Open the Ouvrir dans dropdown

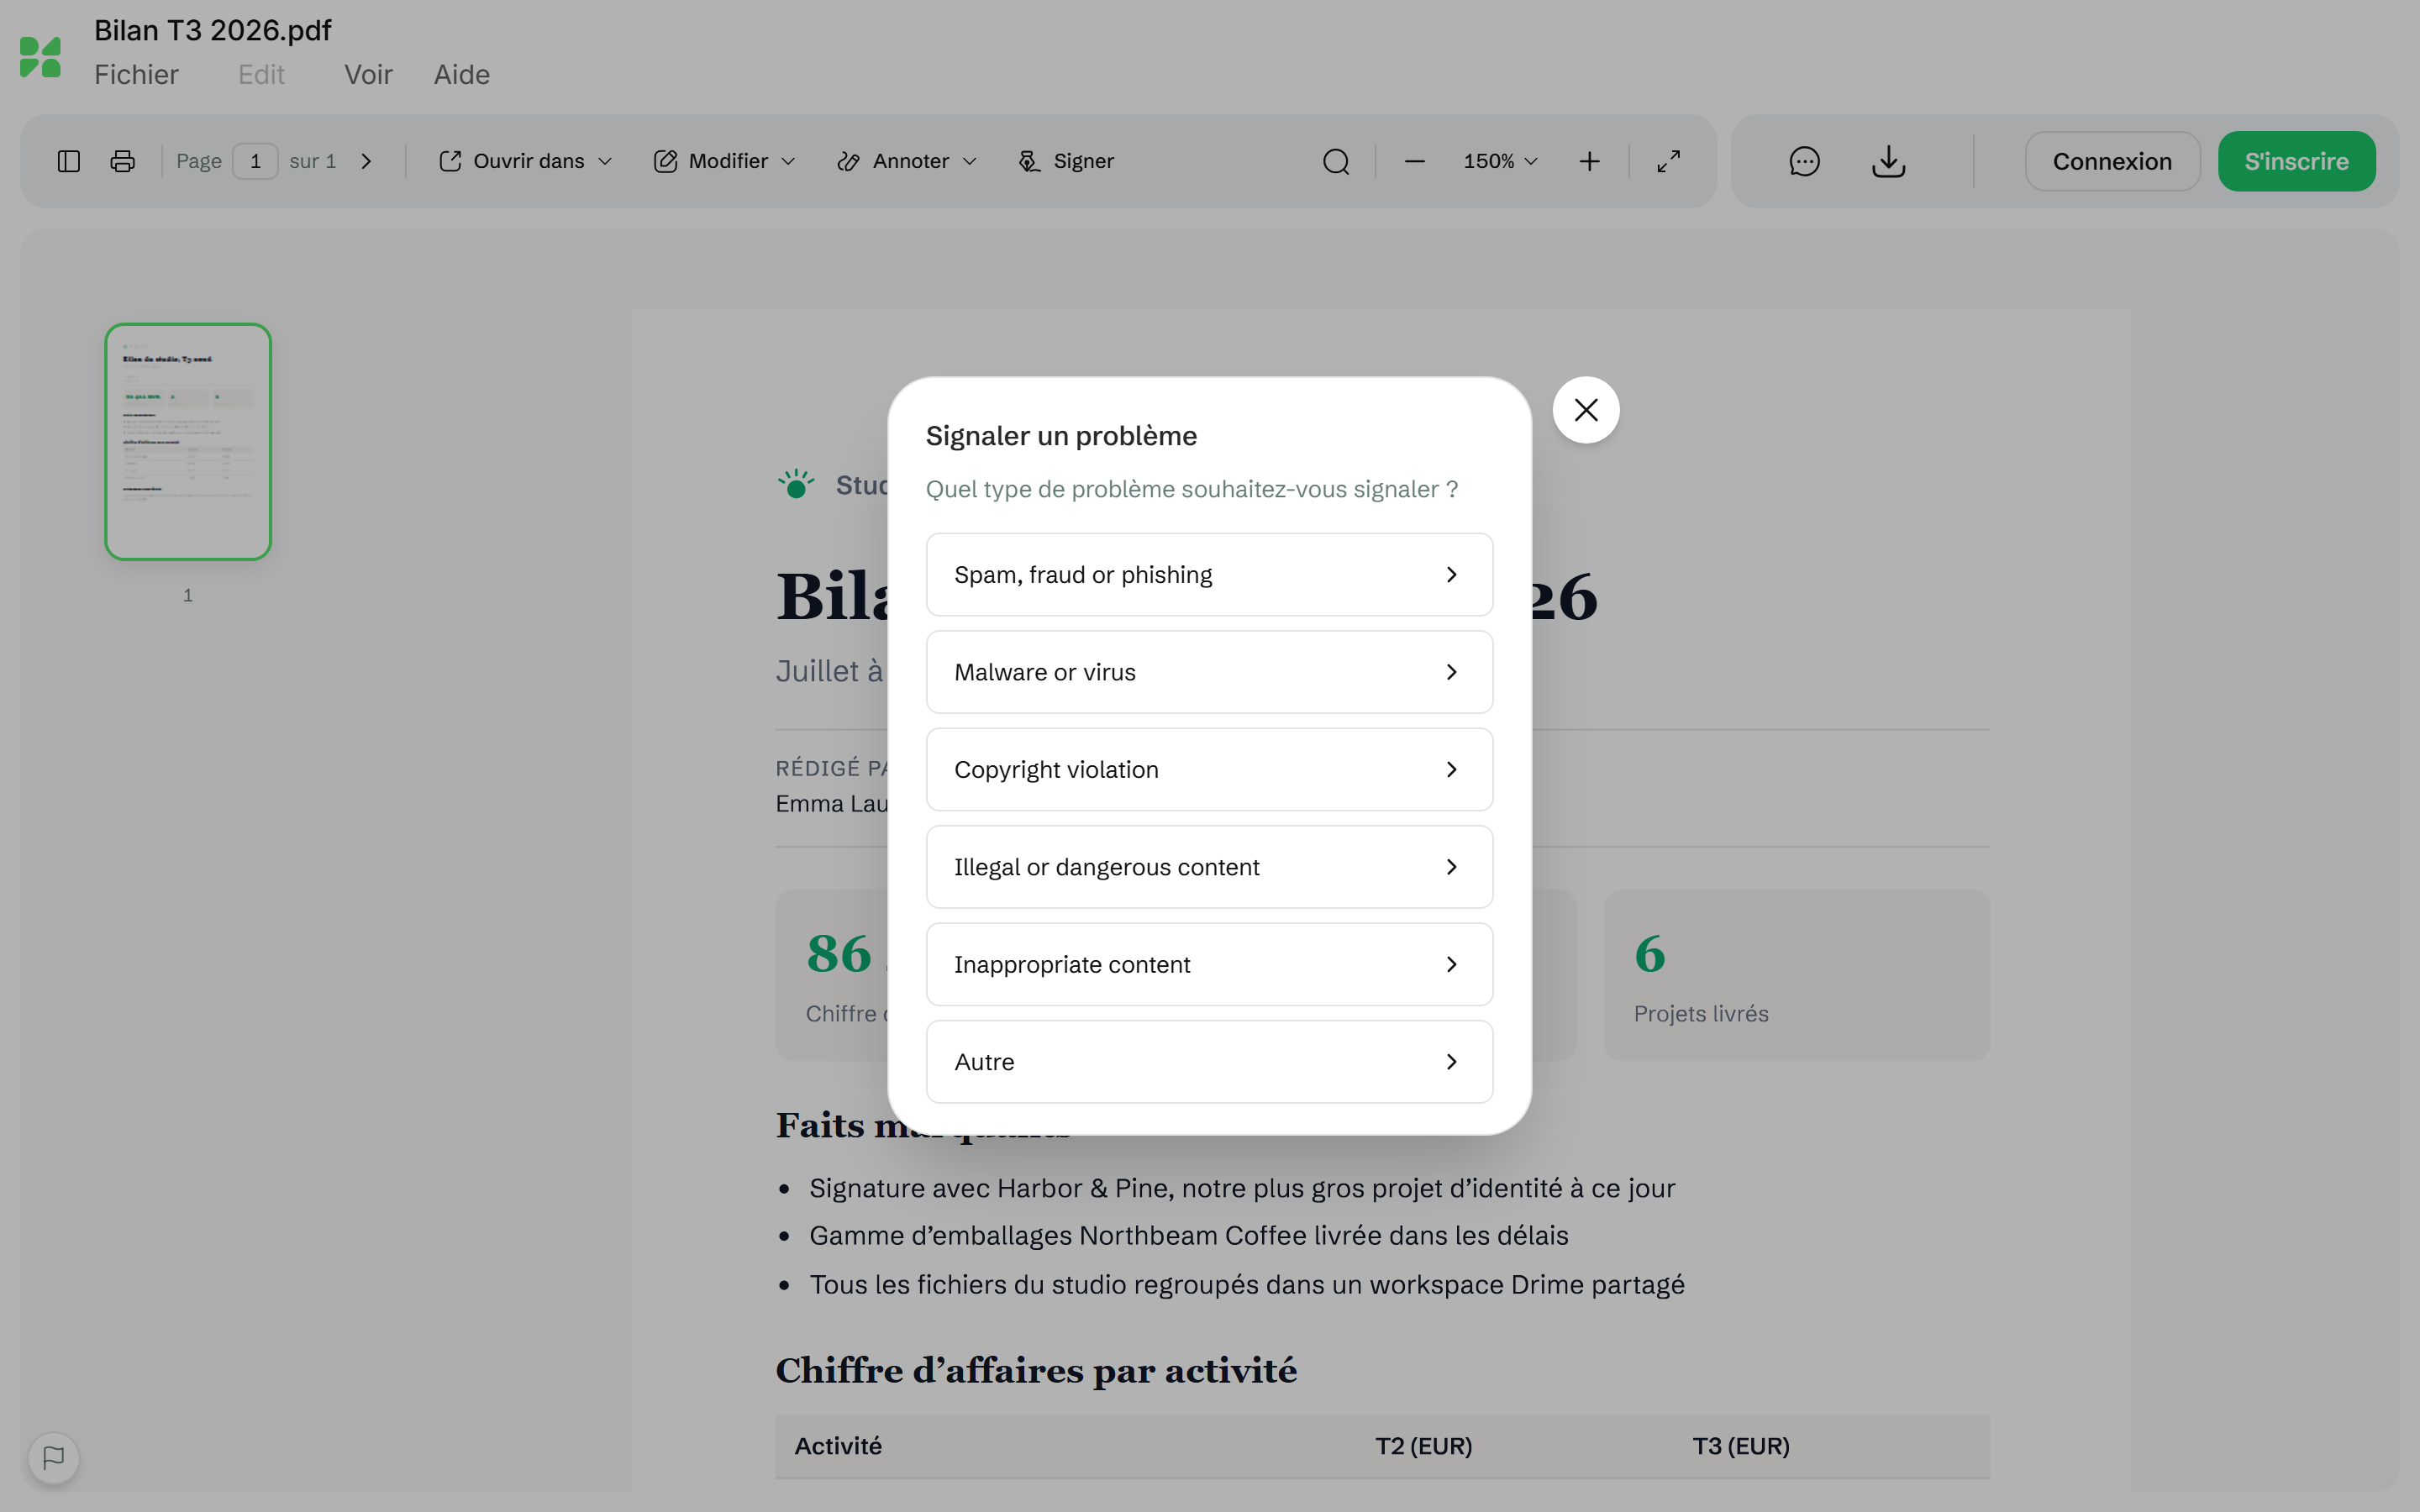pos(525,161)
